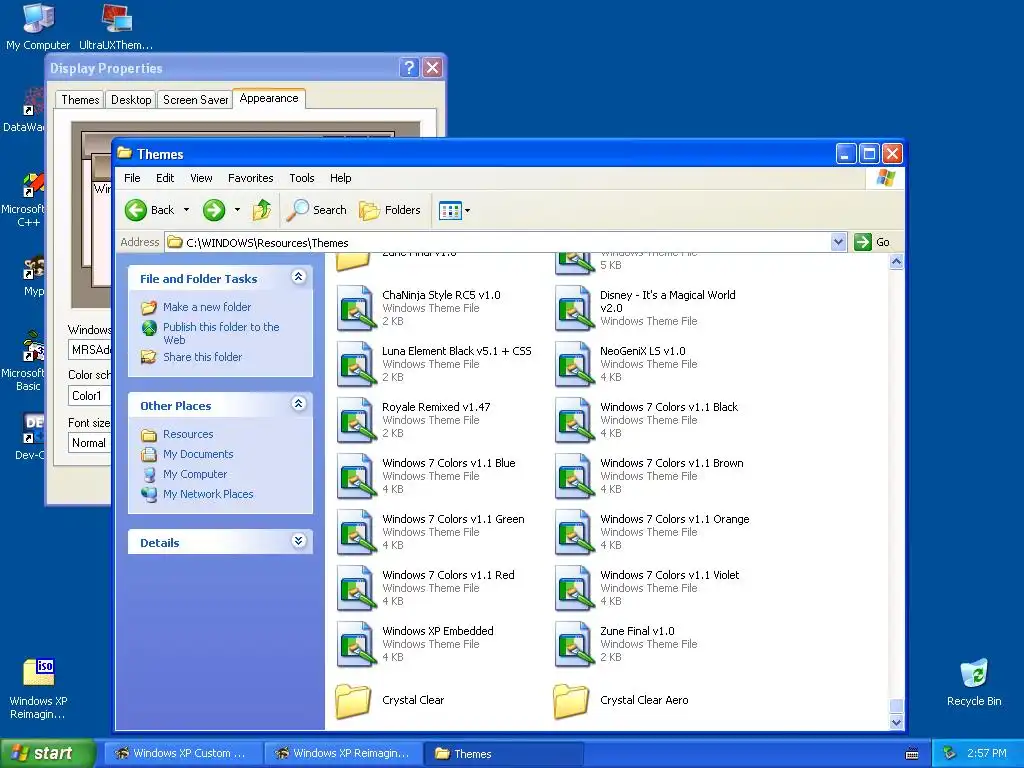This screenshot has width=1024, height=768.
Task: Select Windows 7 Colors v1.1 Orange icon
Action: (575, 533)
